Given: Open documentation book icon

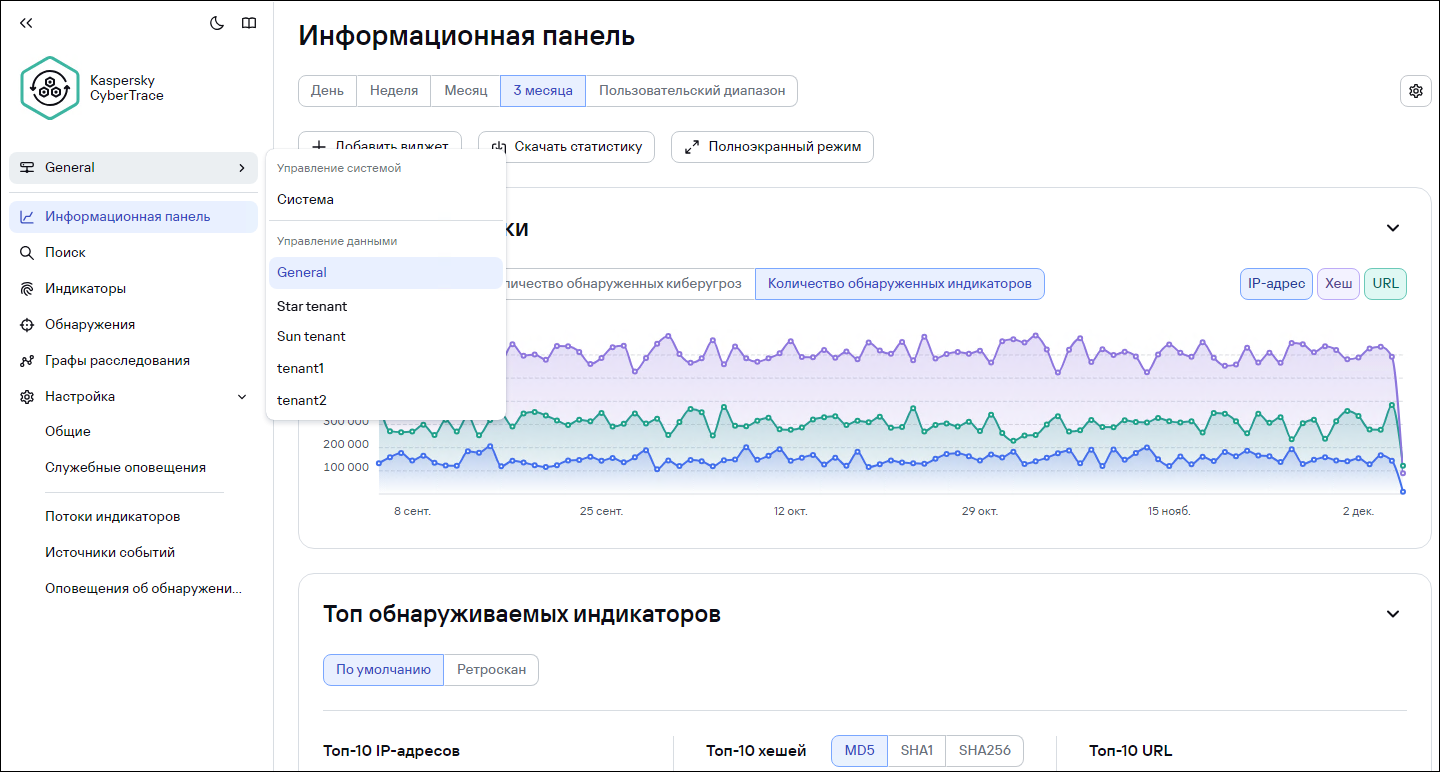Looking at the screenshot, I should click(249, 23).
